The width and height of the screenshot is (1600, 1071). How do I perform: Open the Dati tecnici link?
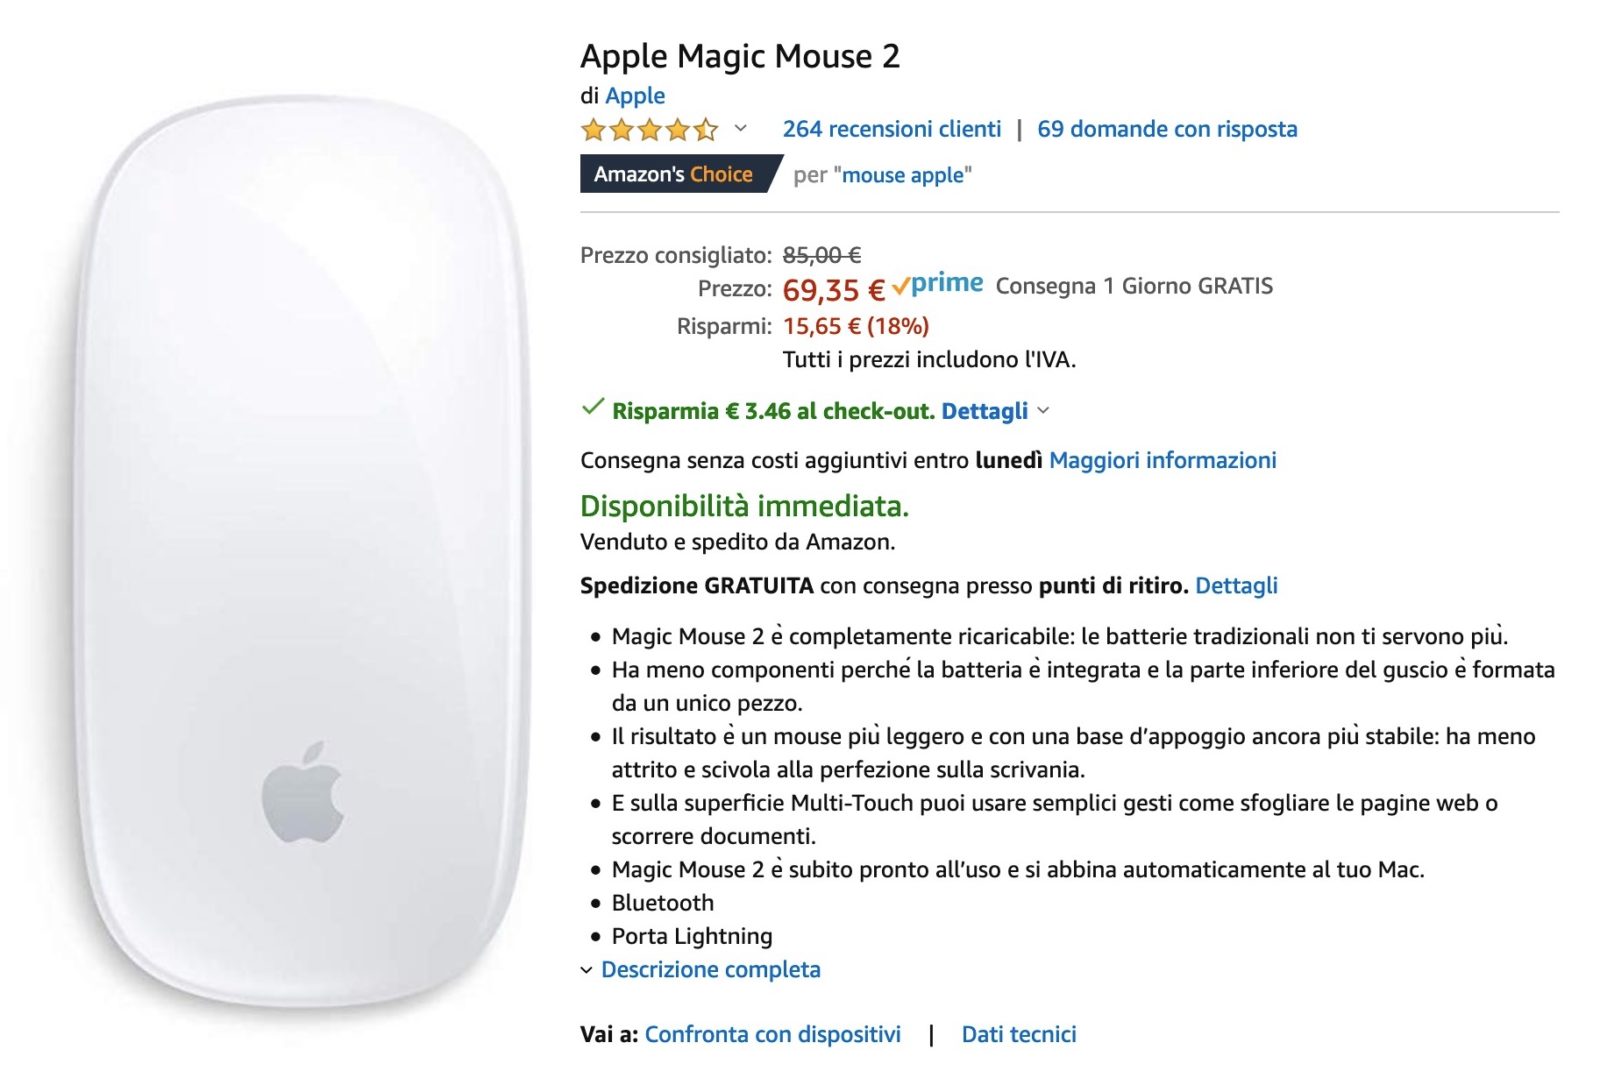[x=1019, y=1033]
